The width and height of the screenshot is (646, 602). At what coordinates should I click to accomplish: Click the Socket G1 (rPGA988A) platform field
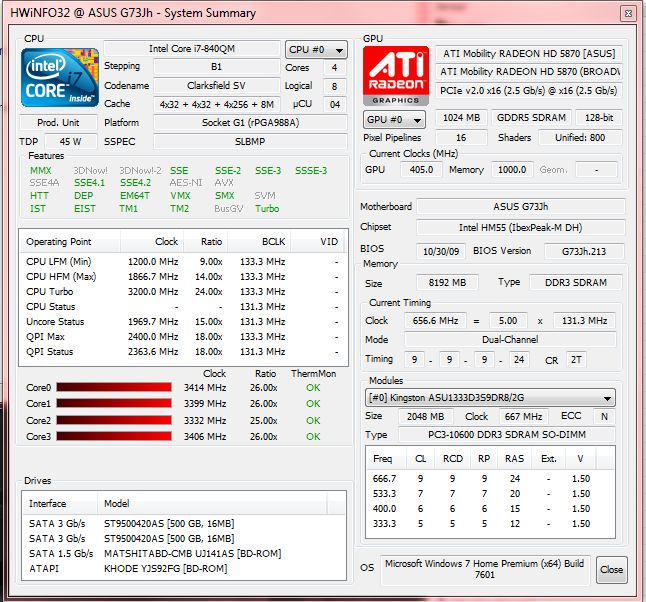point(250,123)
